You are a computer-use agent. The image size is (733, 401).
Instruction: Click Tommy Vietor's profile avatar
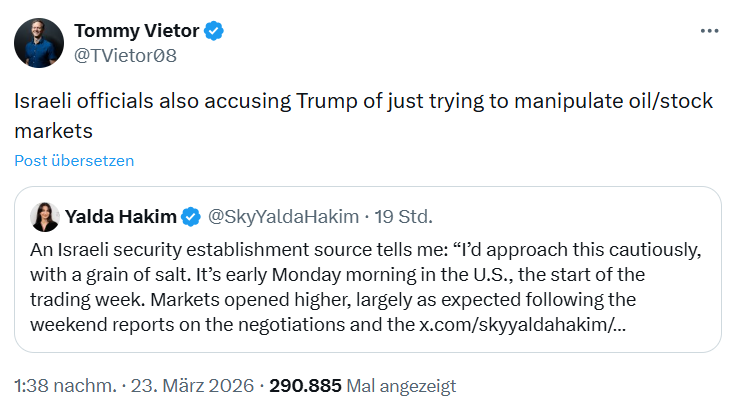tap(39, 43)
